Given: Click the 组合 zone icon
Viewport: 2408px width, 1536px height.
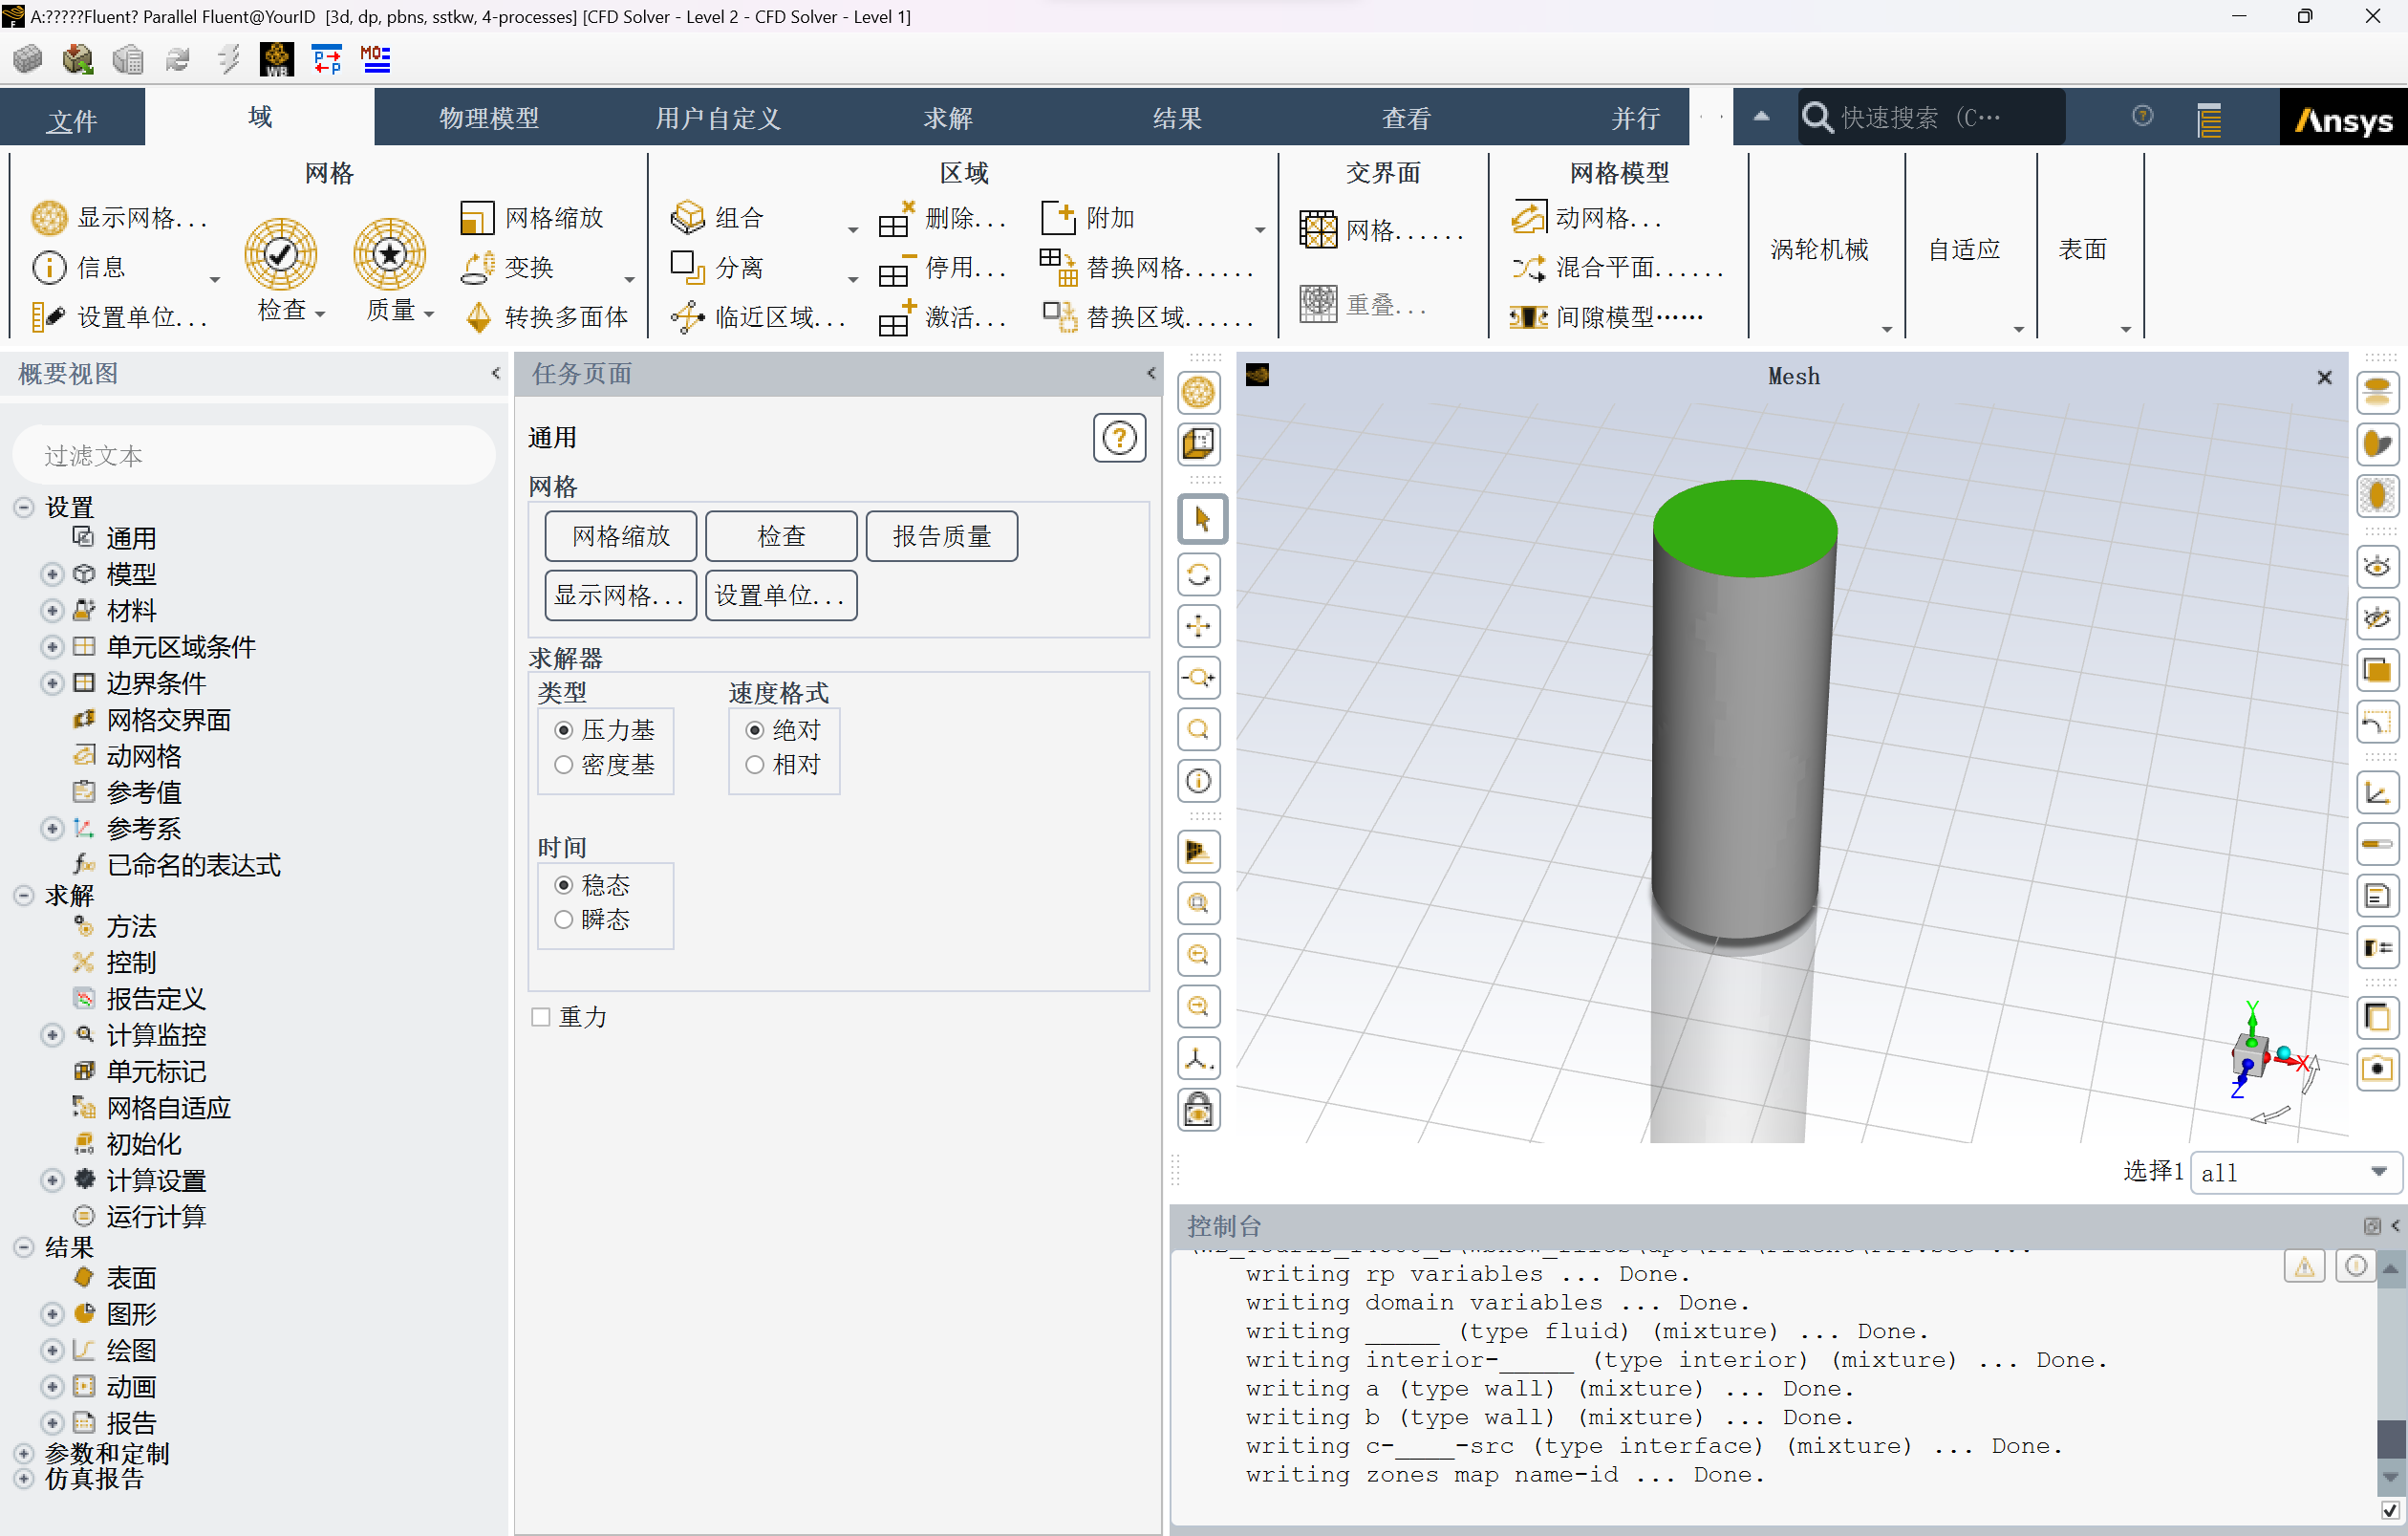Looking at the screenshot, I should point(687,217).
